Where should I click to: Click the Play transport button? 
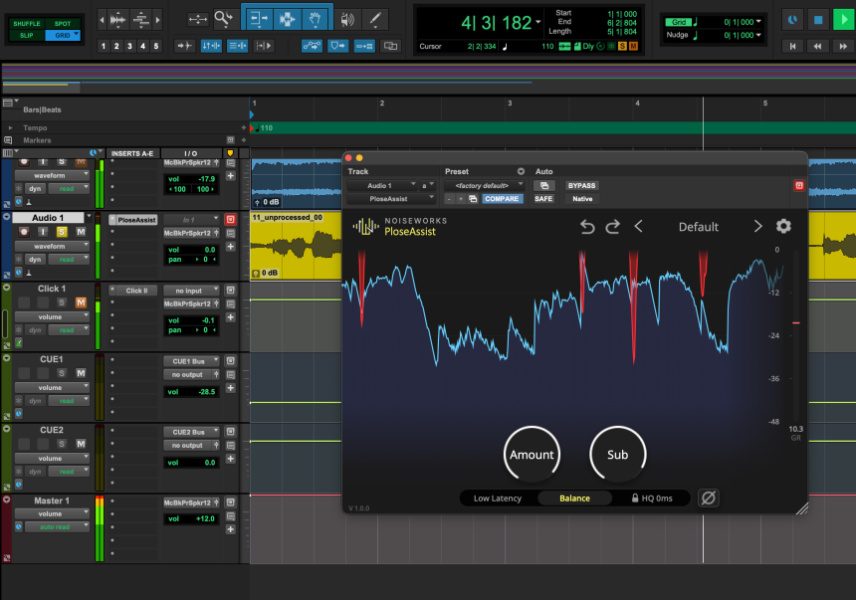click(x=843, y=20)
